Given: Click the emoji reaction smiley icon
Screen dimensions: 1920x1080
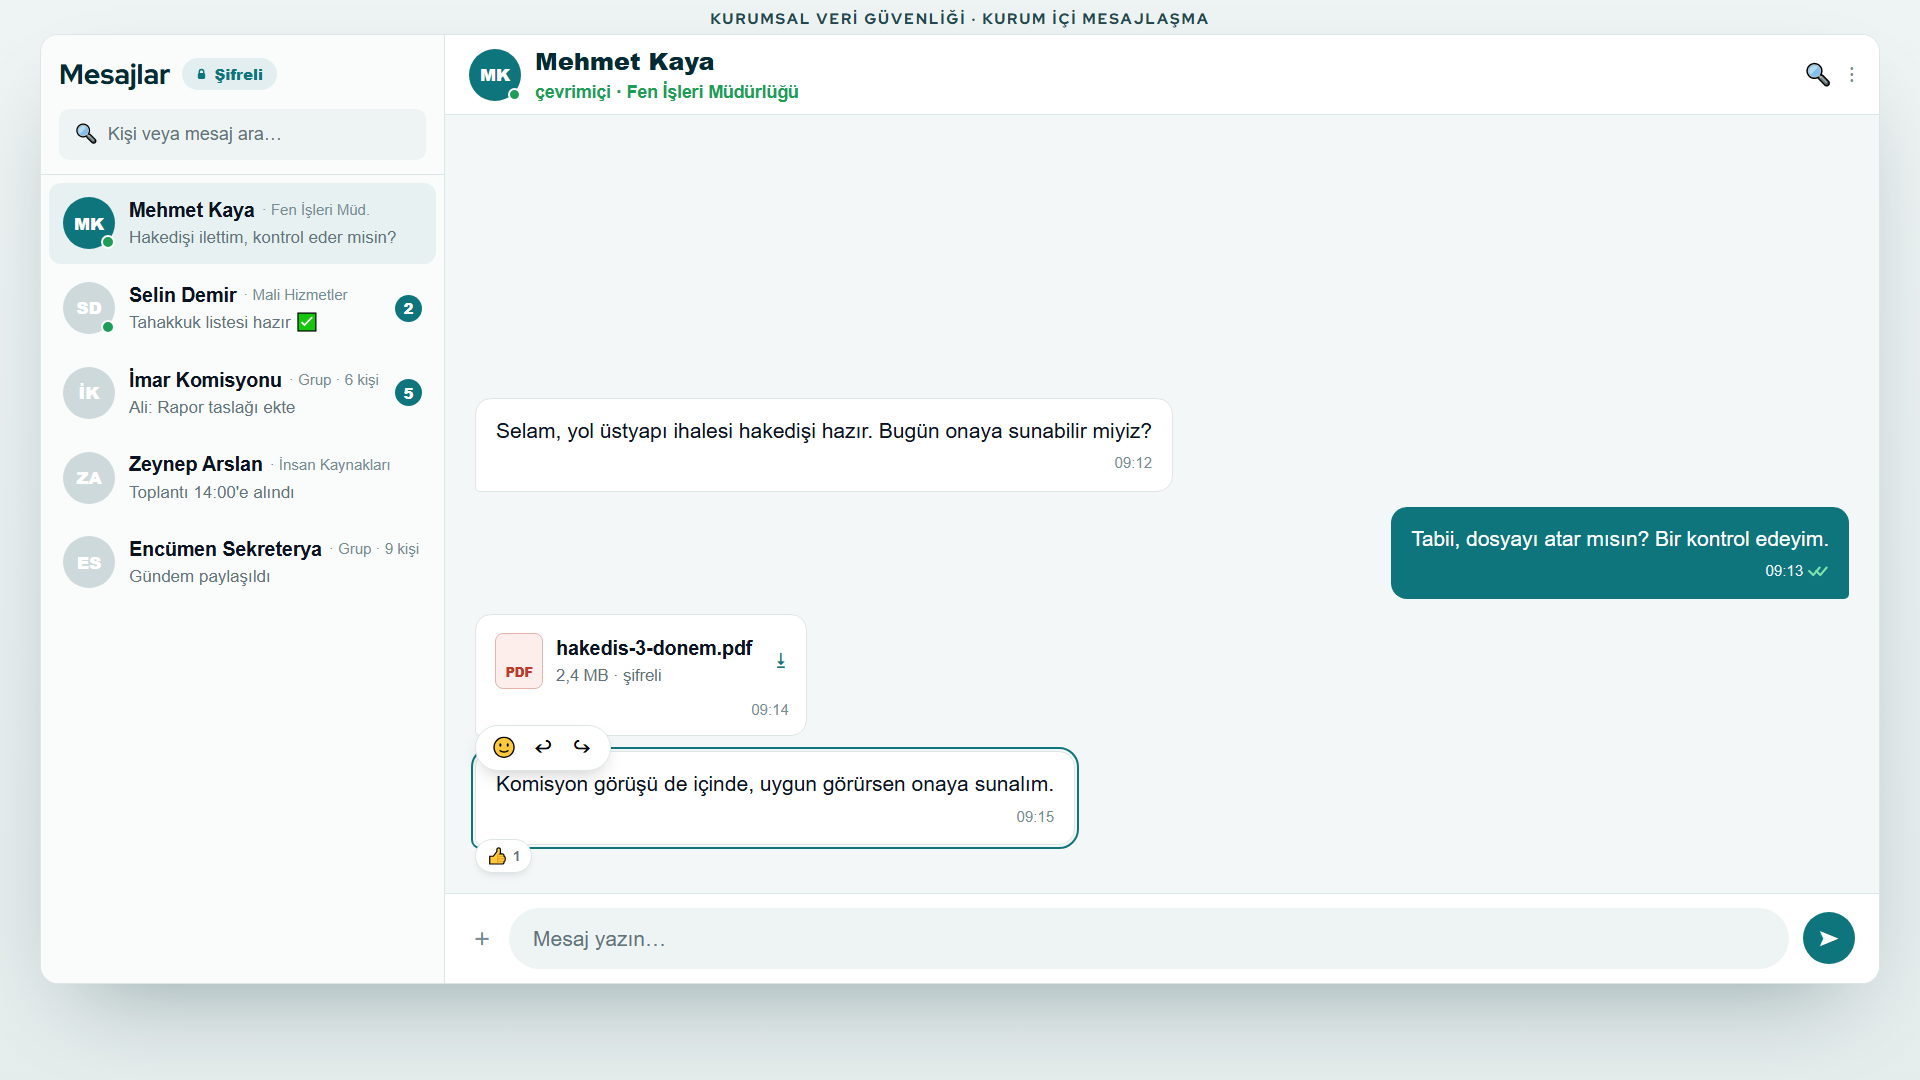Looking at the screenshot, I should tap(504, 747).
